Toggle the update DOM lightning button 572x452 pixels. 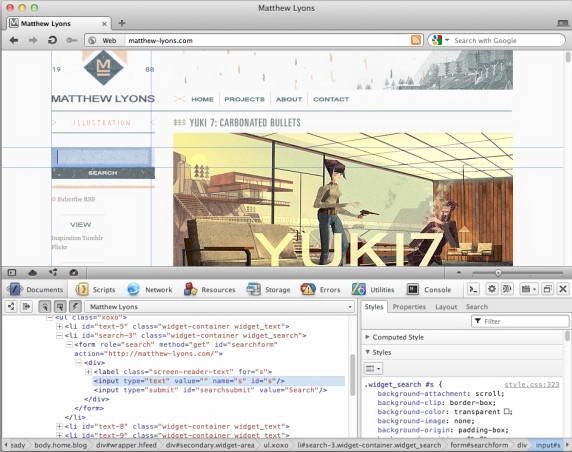pyautogui.click(x=75, y=306)
